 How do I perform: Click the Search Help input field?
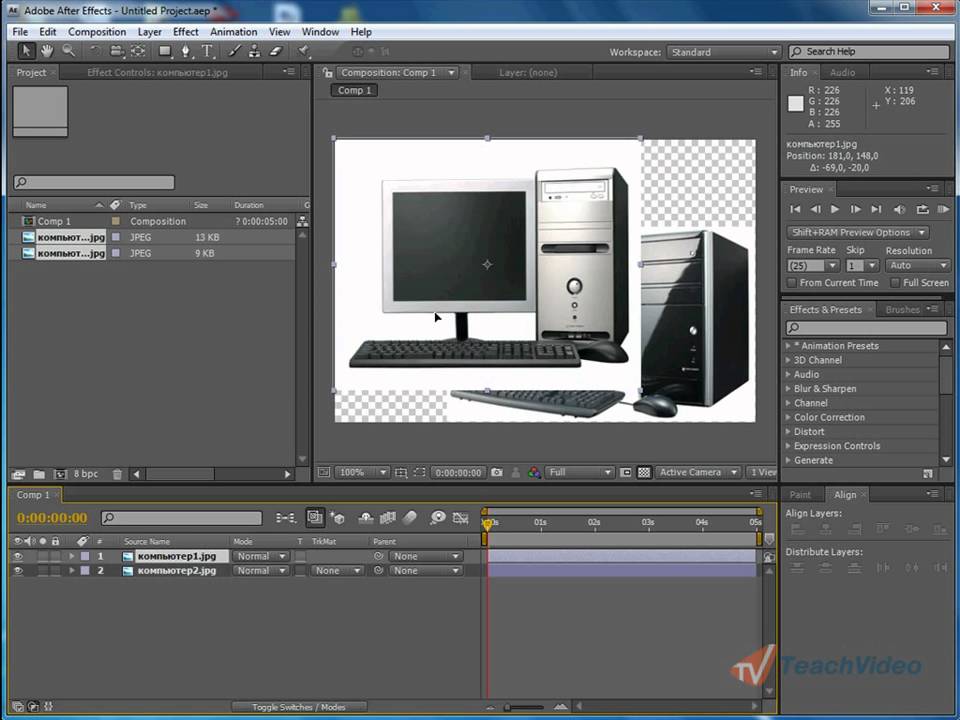click(x=870, y=52)
